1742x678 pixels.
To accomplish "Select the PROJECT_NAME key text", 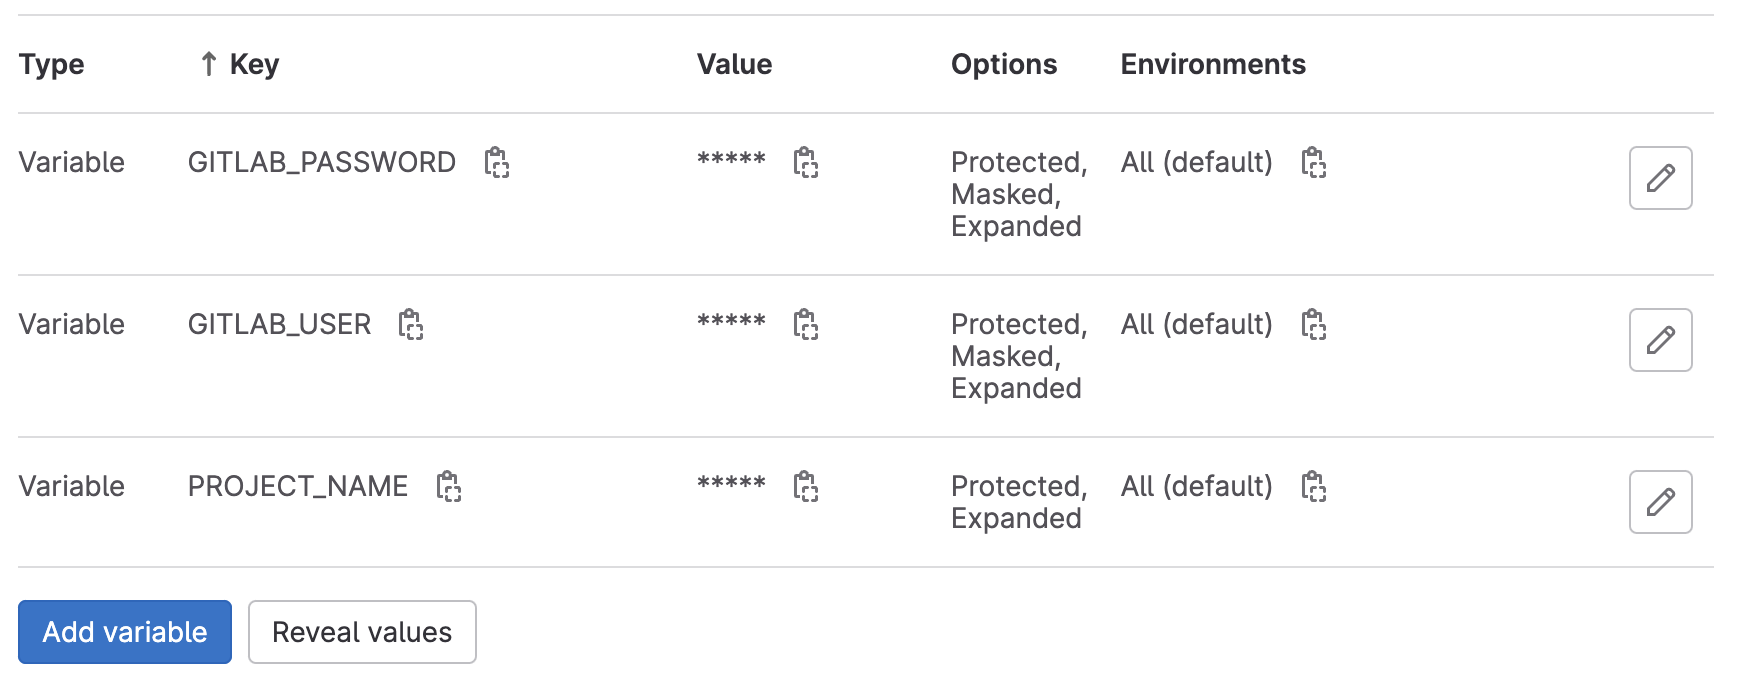I will coord(297,486).
